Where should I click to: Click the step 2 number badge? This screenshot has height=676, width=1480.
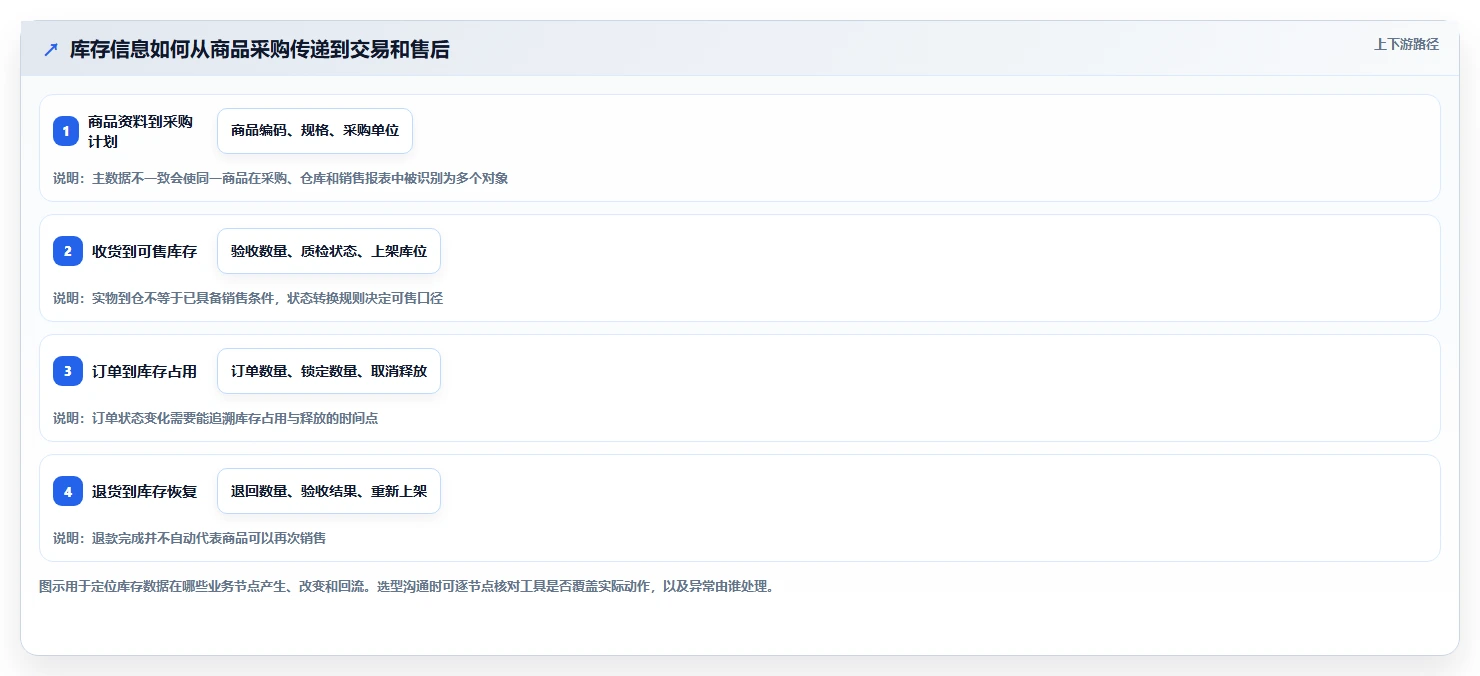[68, 251]
